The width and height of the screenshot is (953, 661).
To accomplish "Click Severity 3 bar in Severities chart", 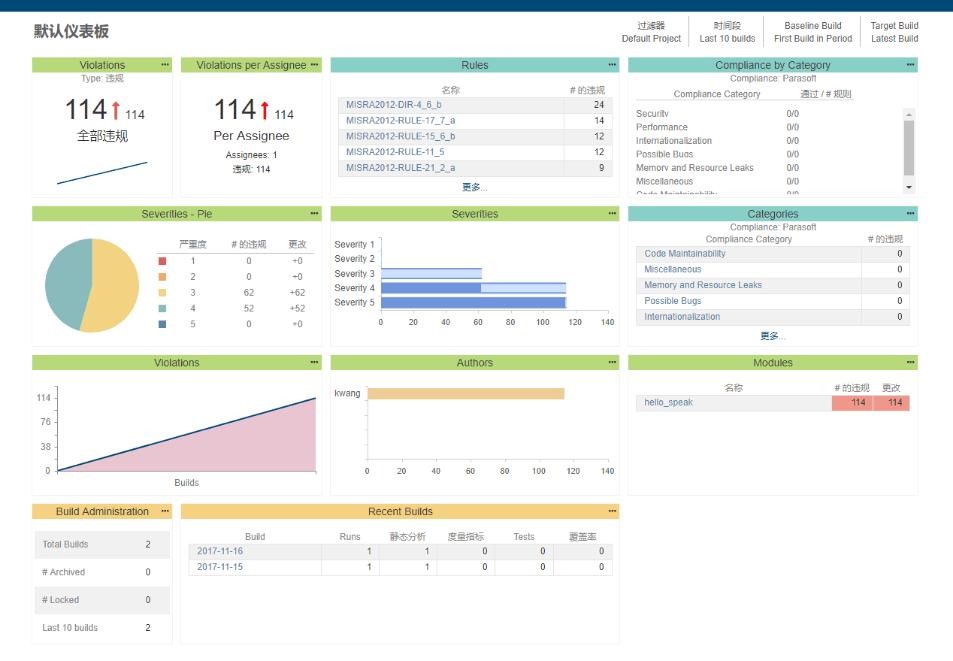I will 431,273.
